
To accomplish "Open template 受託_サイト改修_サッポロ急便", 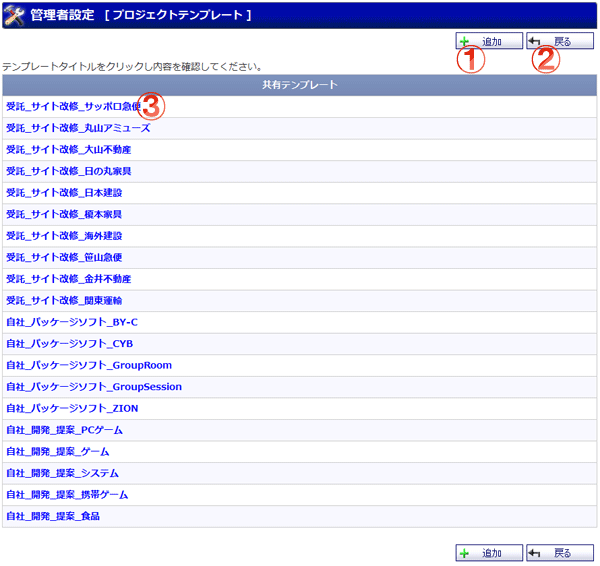I will [x=73, y=106].
